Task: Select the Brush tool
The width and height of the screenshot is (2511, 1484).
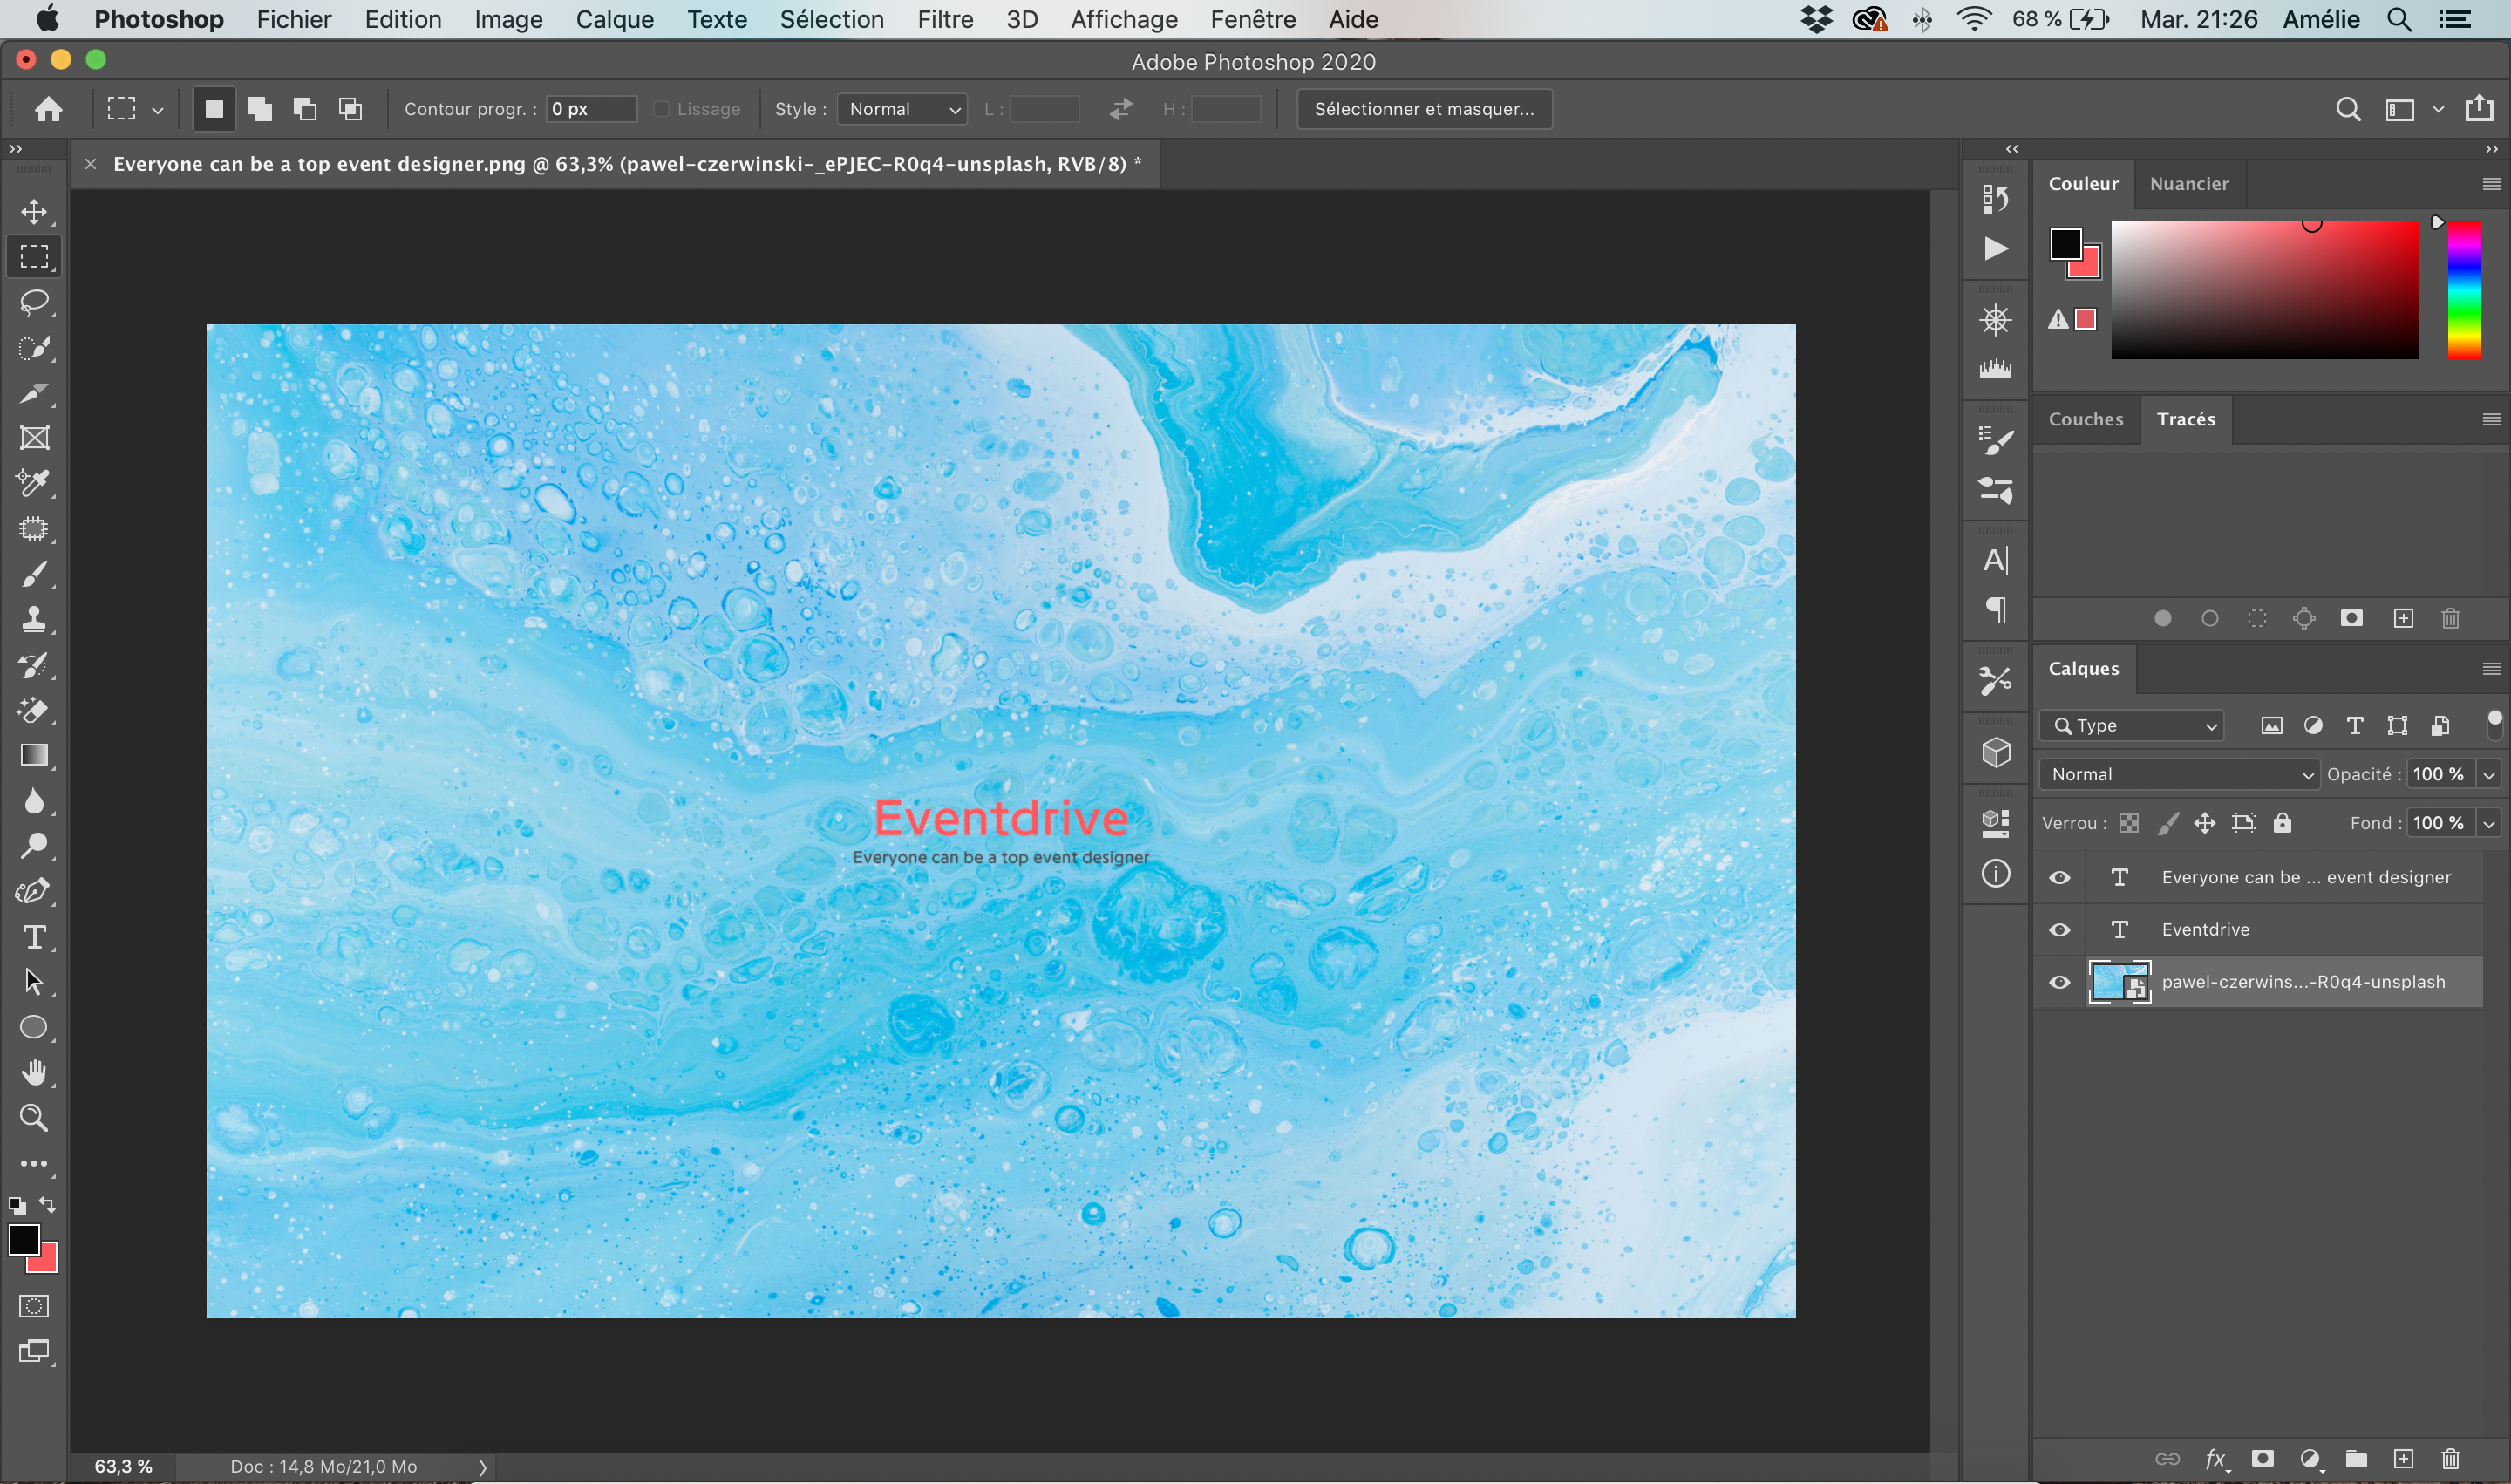Action: pos(34,574)
